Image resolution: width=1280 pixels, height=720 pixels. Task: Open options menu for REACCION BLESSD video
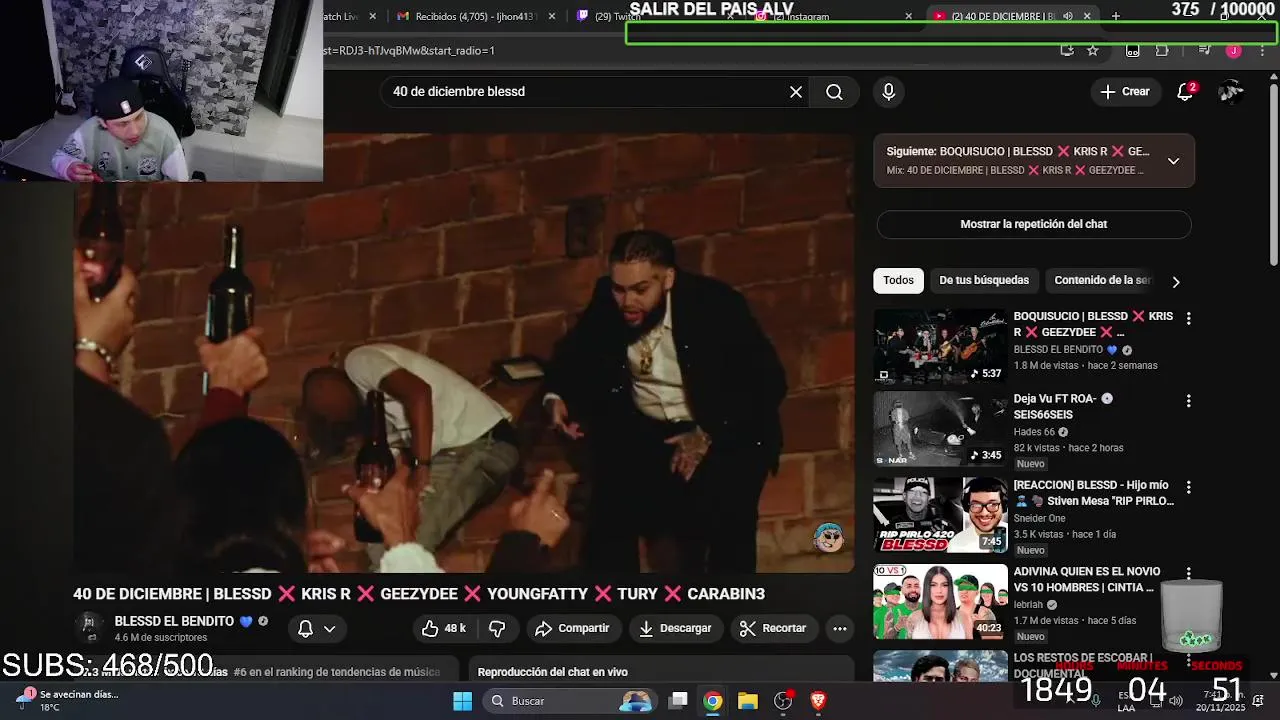pyautogui.click(x=1188, y=487)
